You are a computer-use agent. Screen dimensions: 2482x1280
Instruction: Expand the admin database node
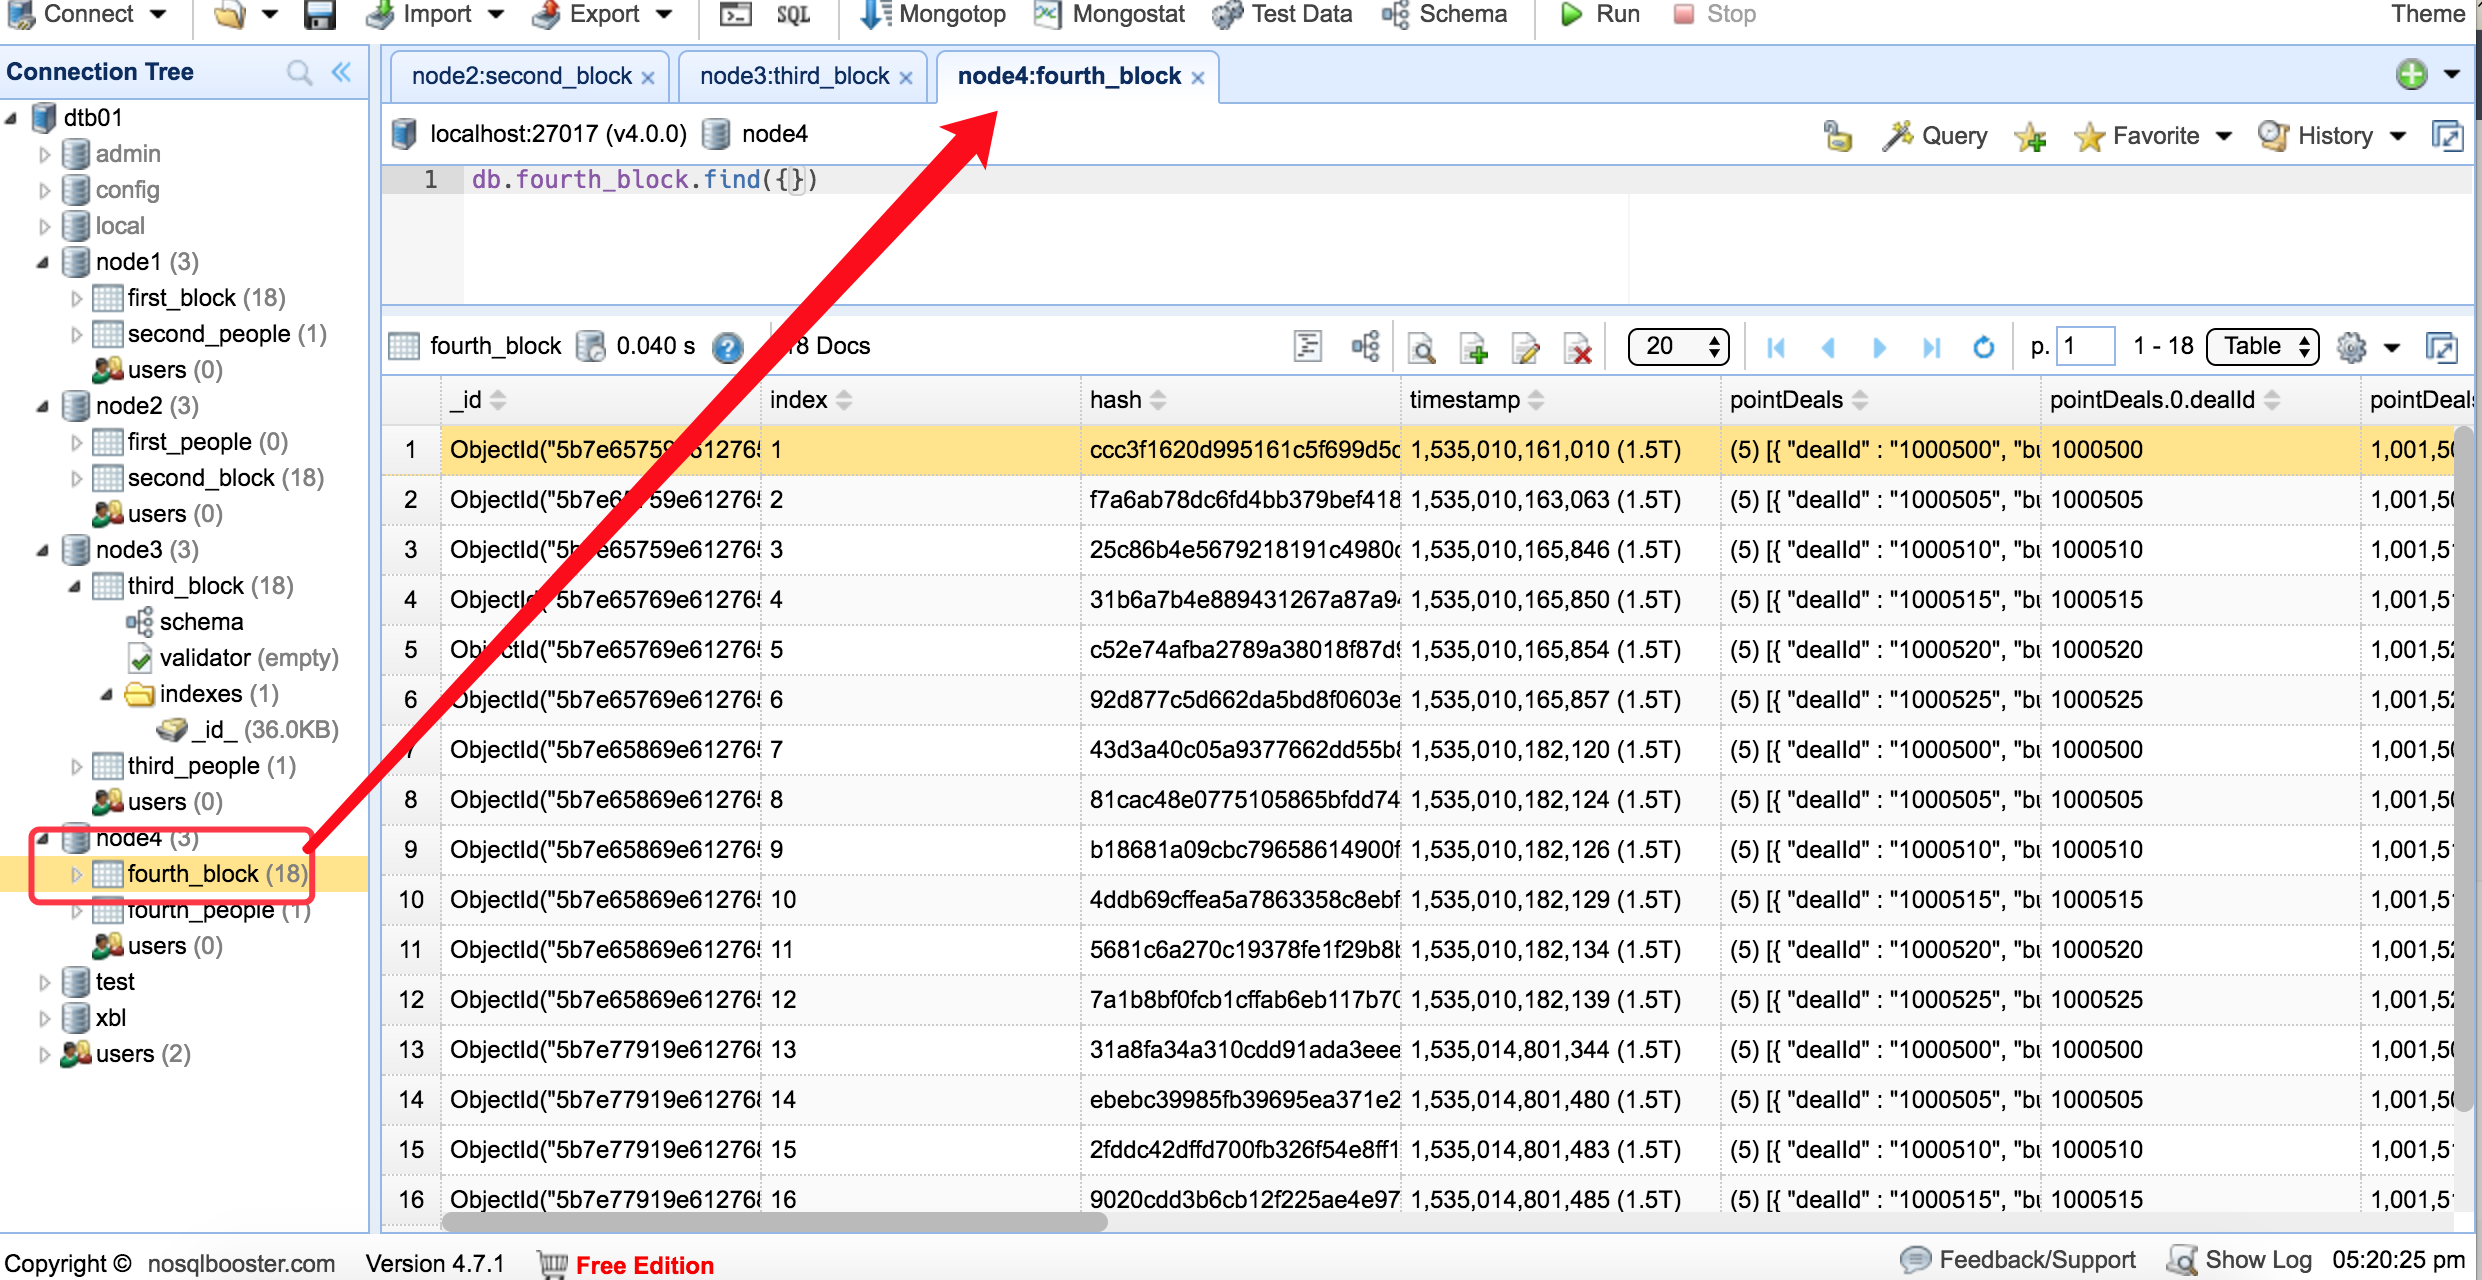coord(44,154)
